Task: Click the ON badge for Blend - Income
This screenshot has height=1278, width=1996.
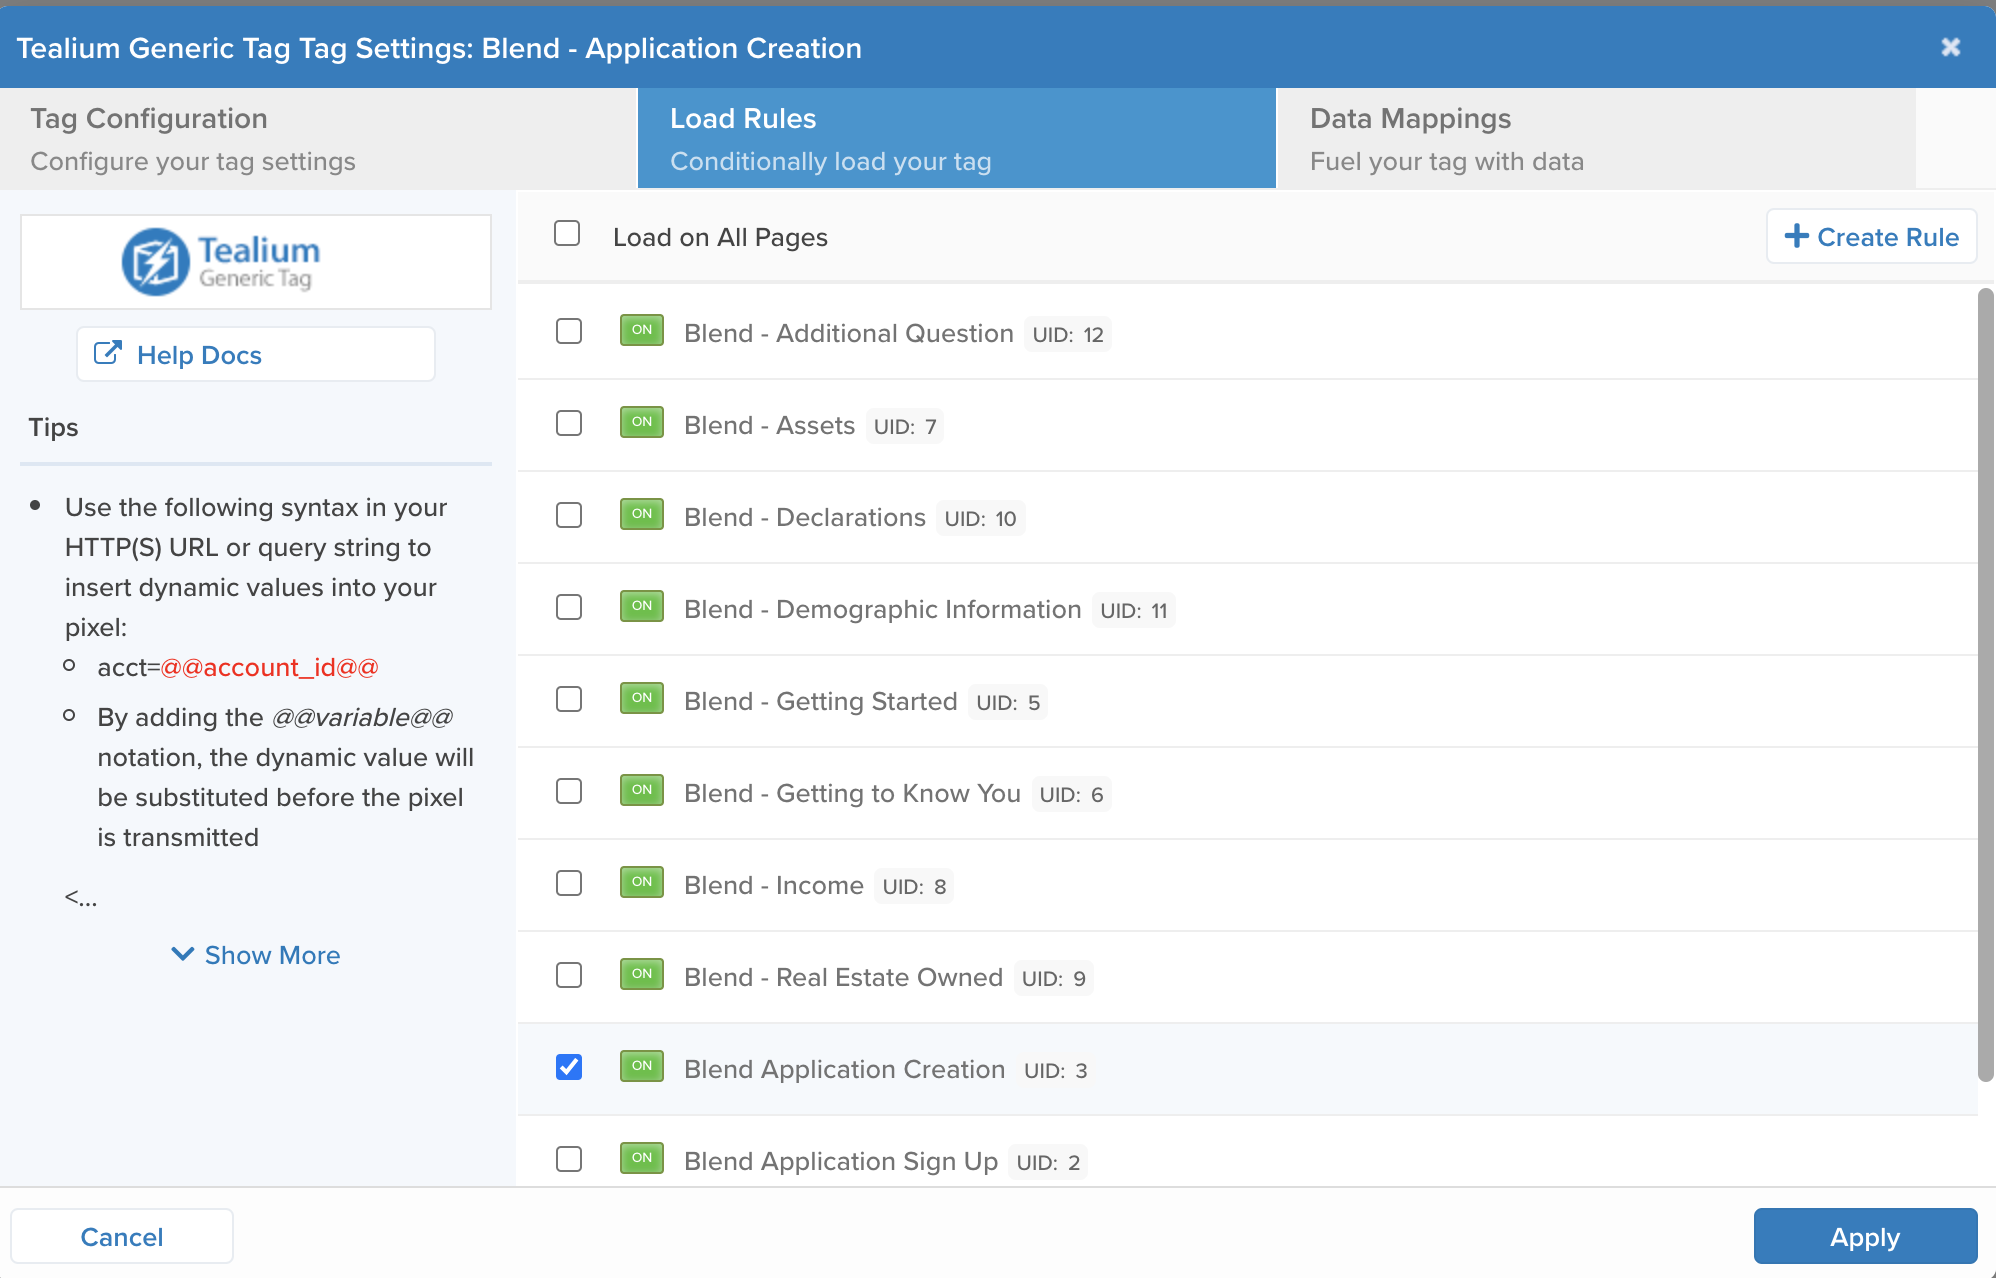Action: [641, 882]
